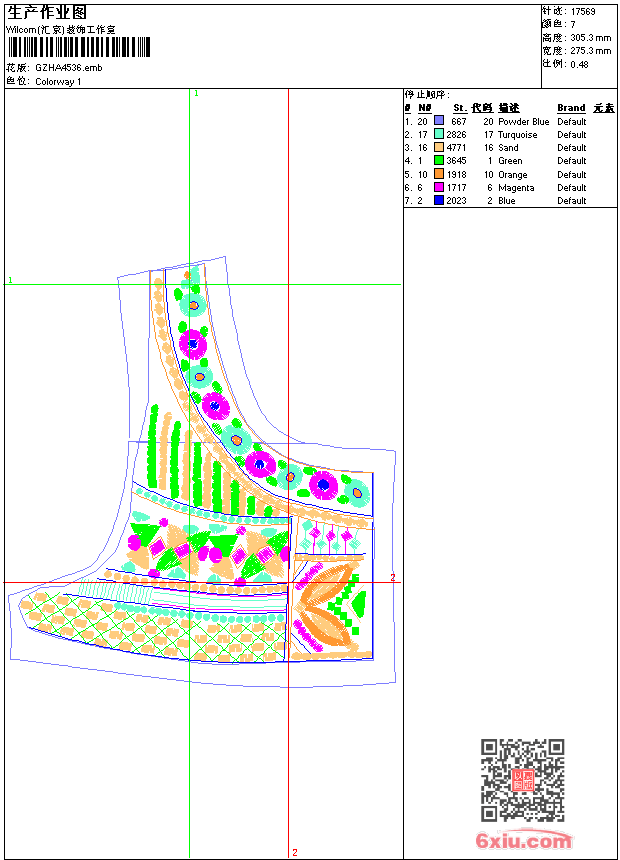Open the 6xiu.com watermark link
Viewport: 620px width, 860px height.
tap(523, 840)
